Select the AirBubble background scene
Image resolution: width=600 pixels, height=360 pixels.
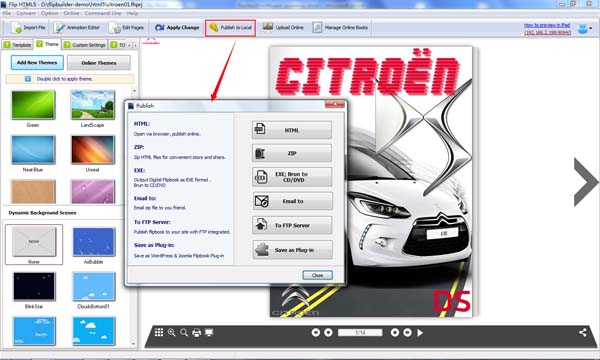(x=93, y=242)
